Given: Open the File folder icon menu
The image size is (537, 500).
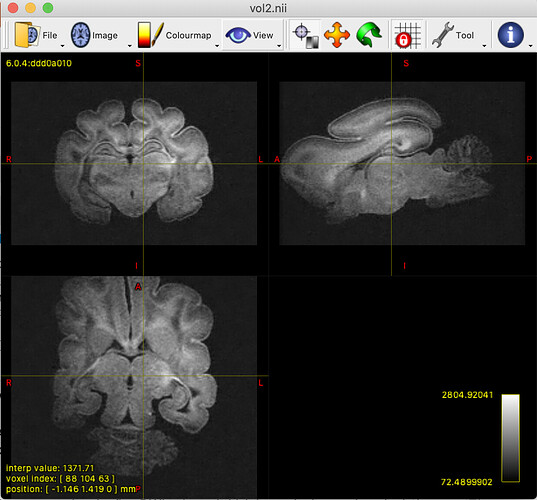Looking at the screenshot, I should (27, 35).
